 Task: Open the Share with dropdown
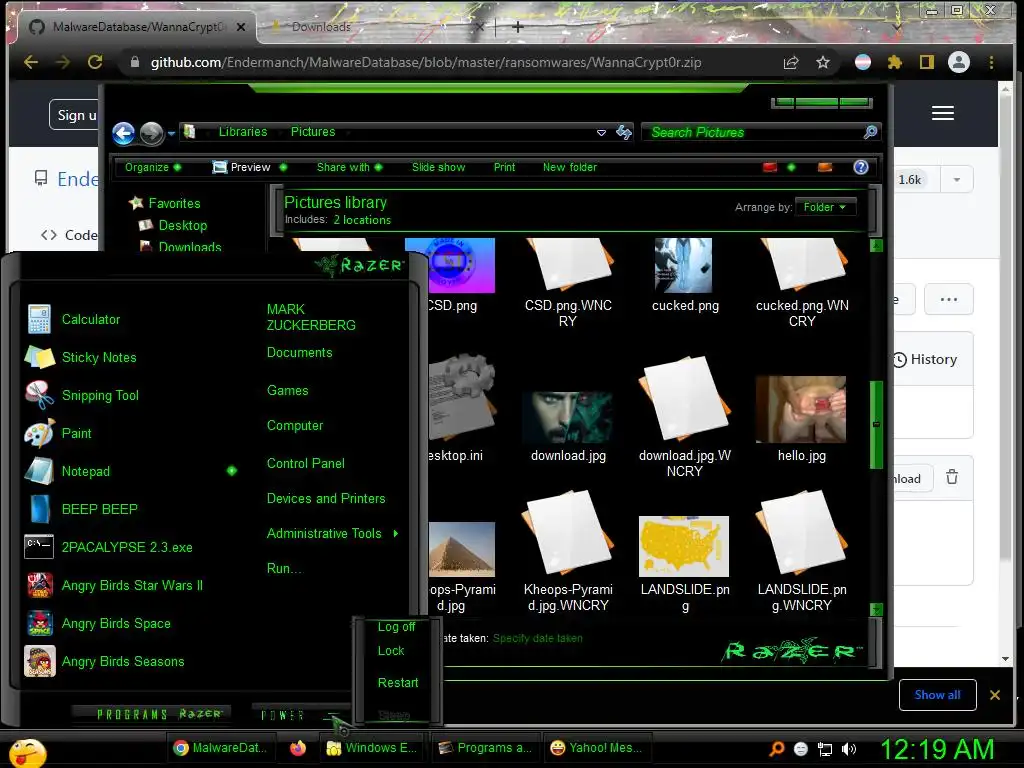click(349, 167)
